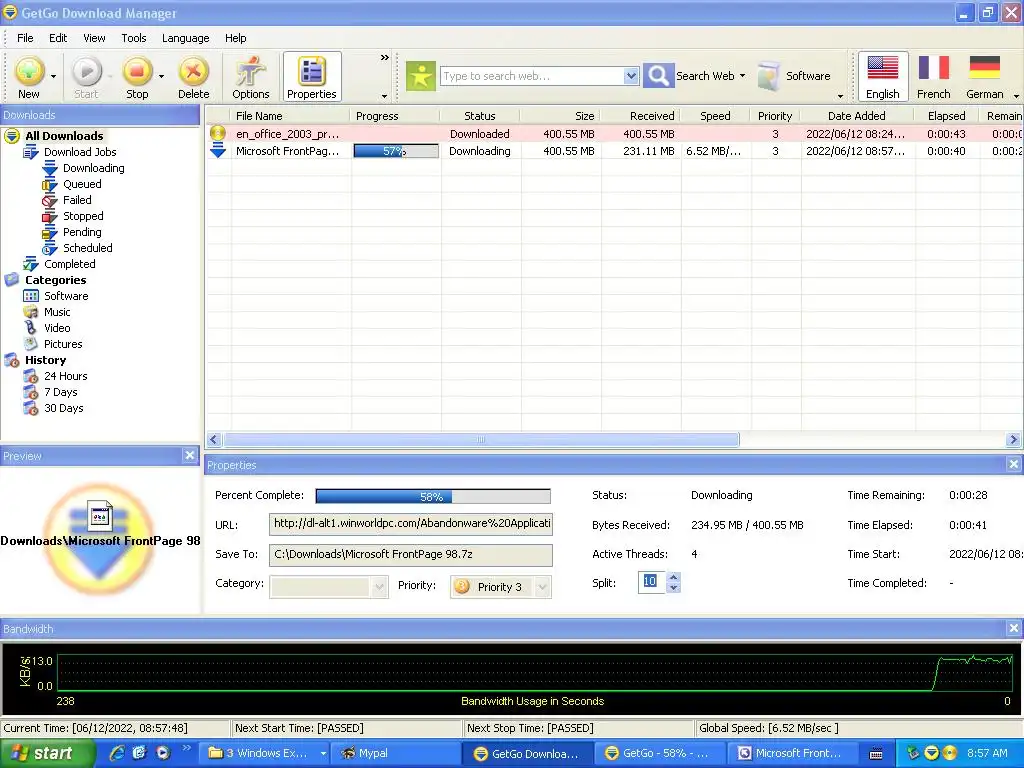Select the Scheduled filter
1024x768 pixels.
coord(88,248)
